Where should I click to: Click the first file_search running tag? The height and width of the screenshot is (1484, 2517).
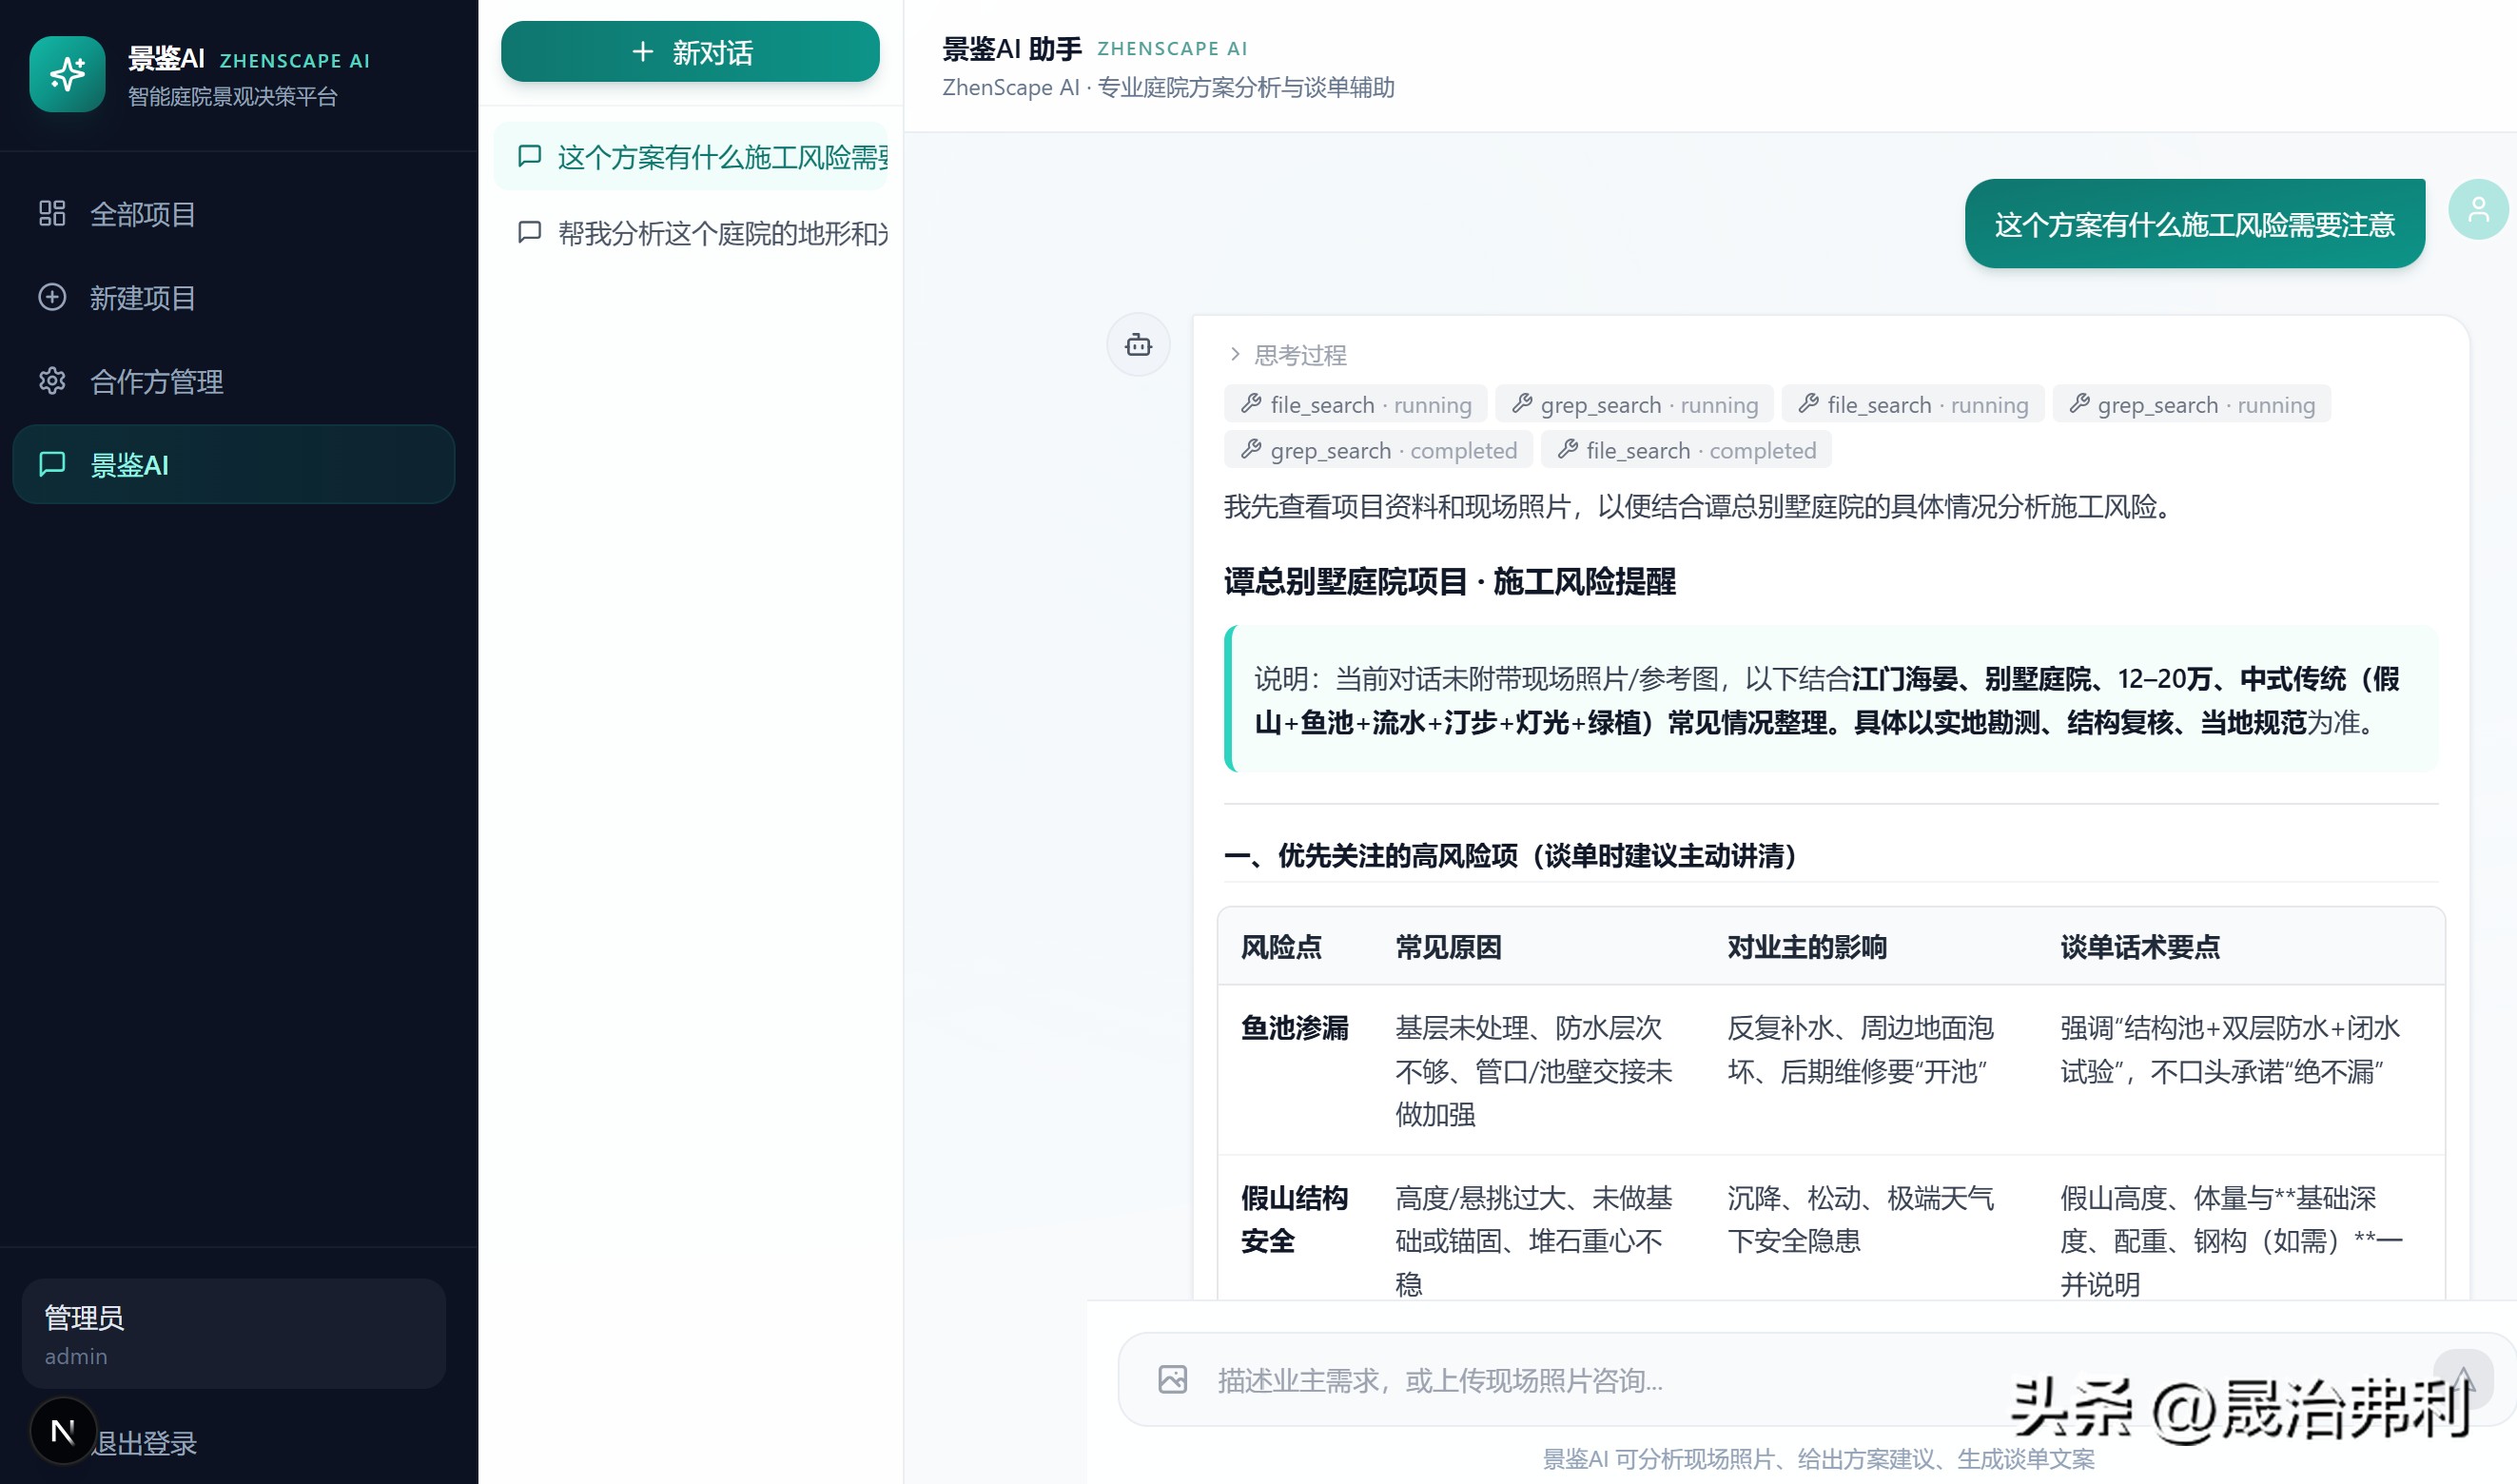[x=1355, y=404]
